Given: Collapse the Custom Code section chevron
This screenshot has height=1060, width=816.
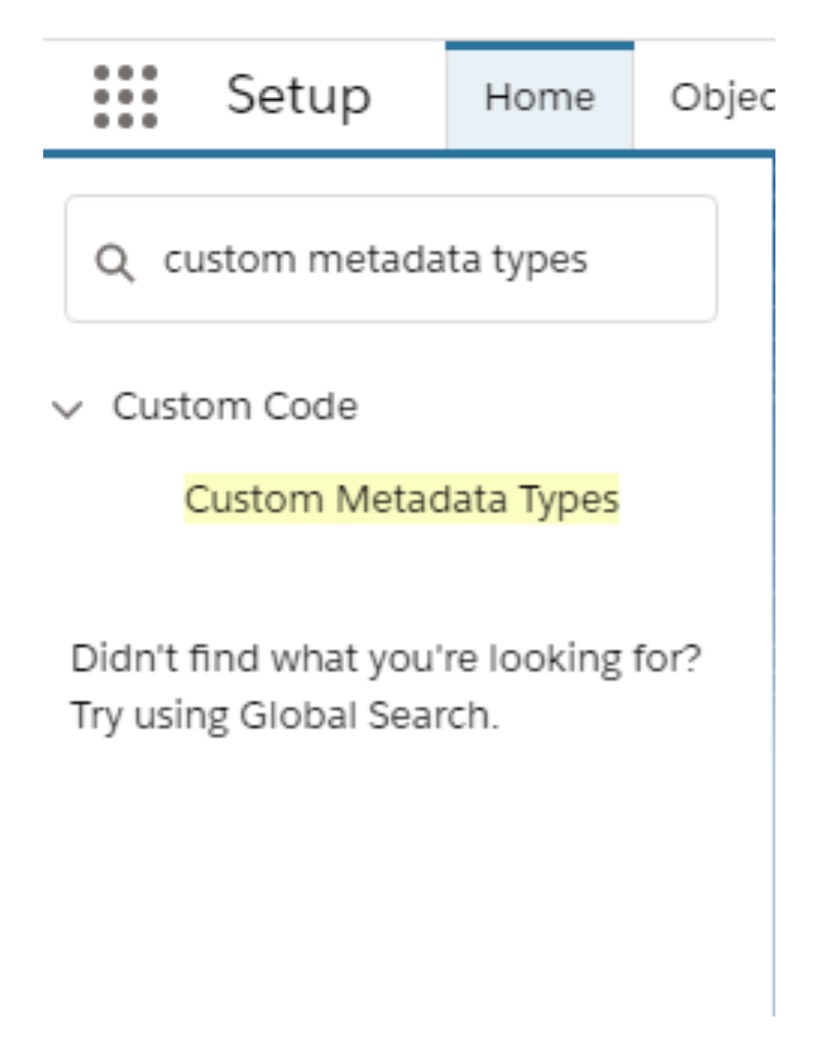Looking at the screenshot, I should point(67,409).
